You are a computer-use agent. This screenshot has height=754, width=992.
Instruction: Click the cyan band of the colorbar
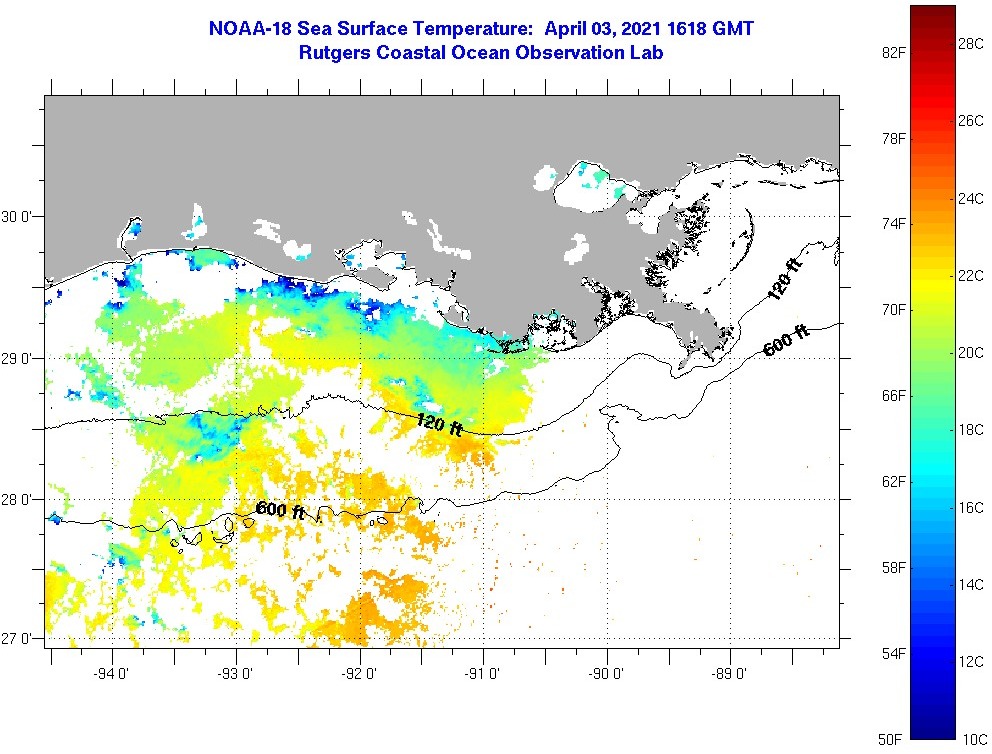(933, 471)
